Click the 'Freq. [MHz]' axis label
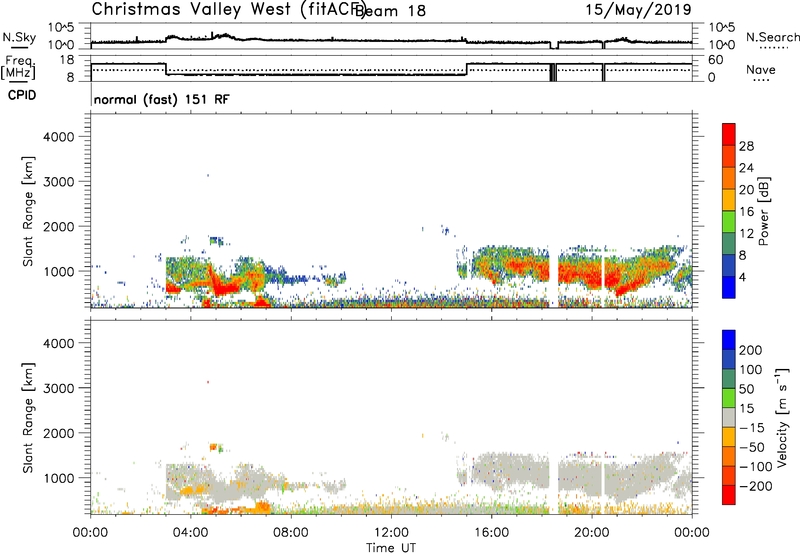800x554 pixels. coord(18,67)
